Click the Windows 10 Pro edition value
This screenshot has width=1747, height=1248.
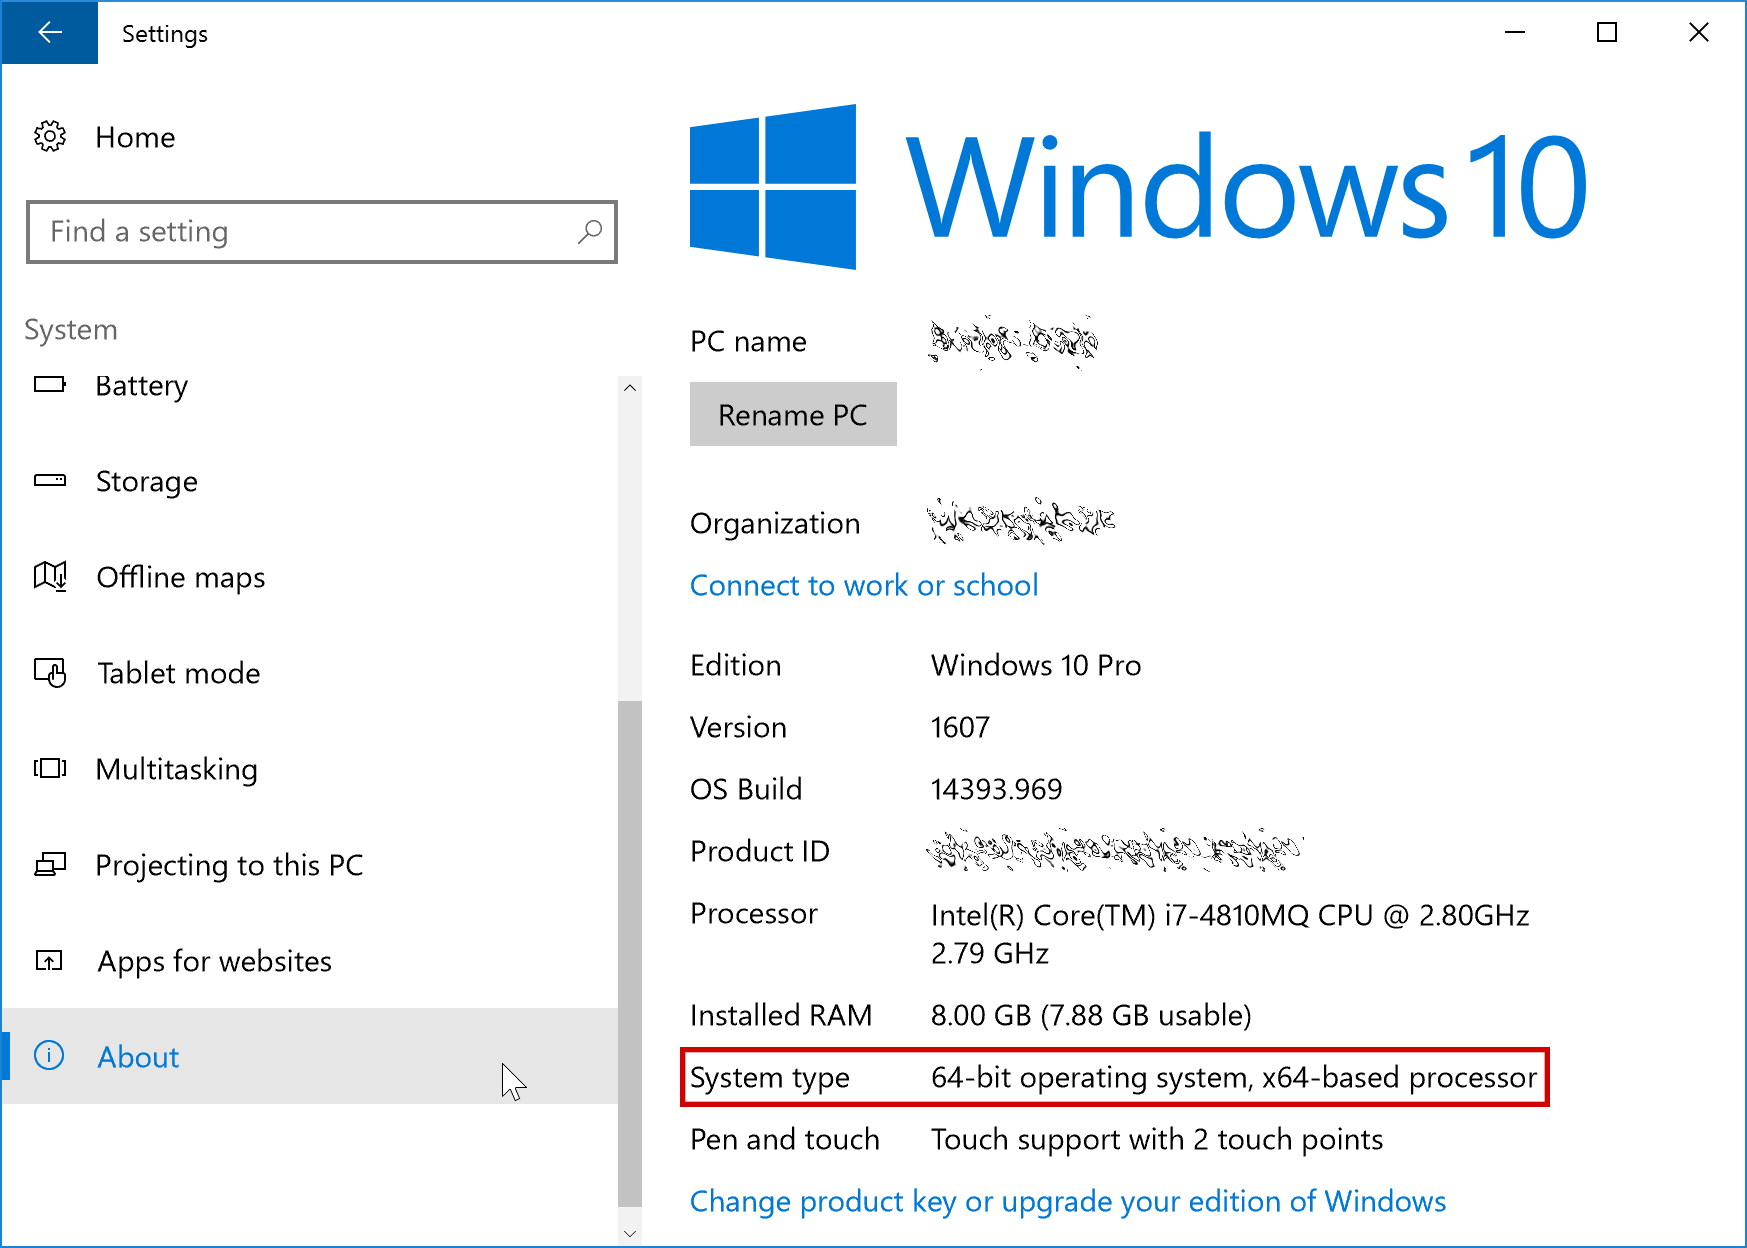(1036, 665)
